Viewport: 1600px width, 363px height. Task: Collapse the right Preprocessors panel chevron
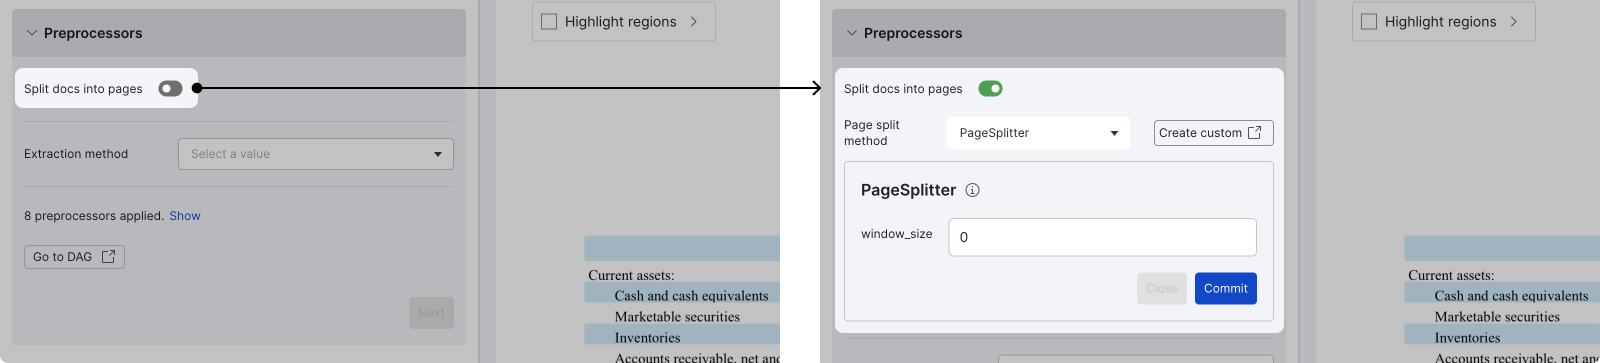click(x=852, y=33)
